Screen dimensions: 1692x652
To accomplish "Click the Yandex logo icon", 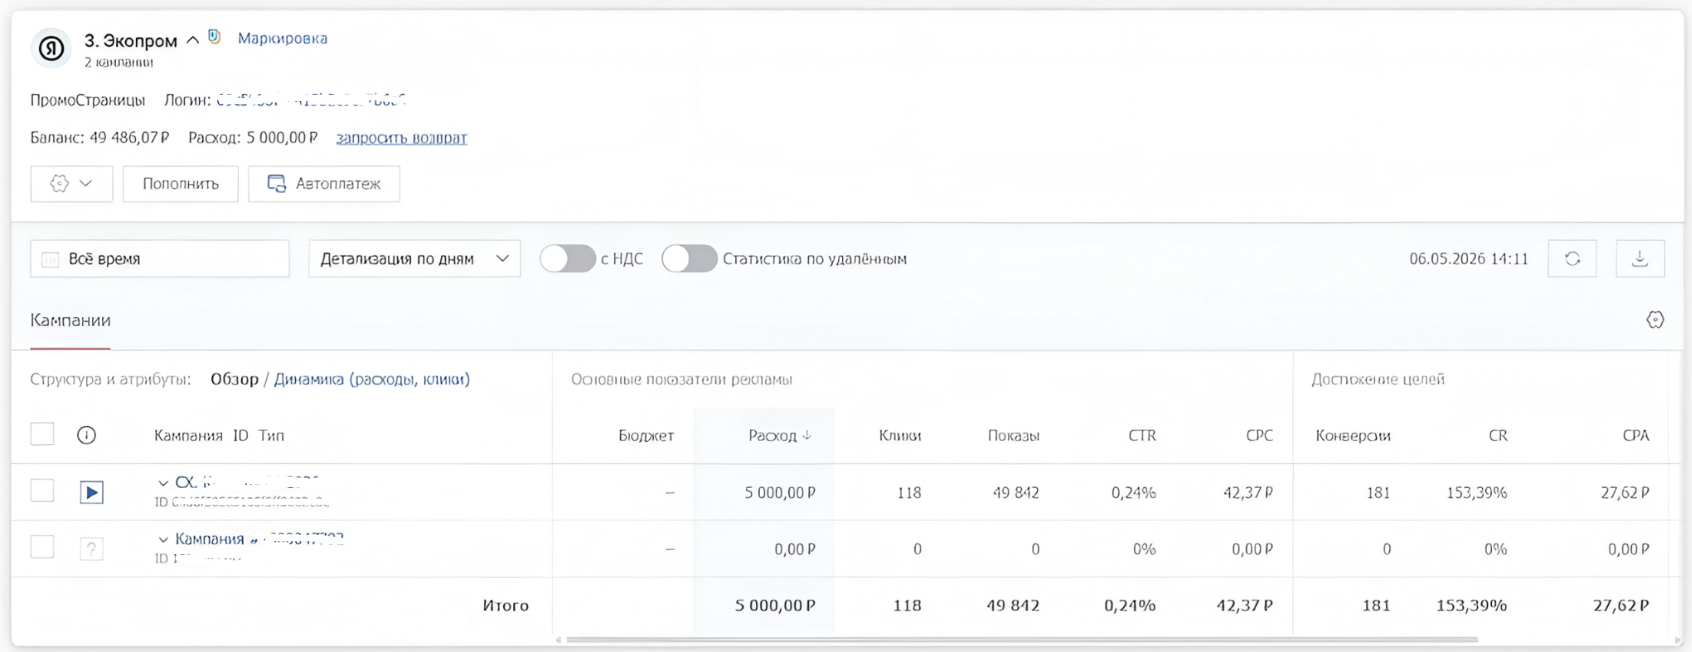I will pos(51,48).
